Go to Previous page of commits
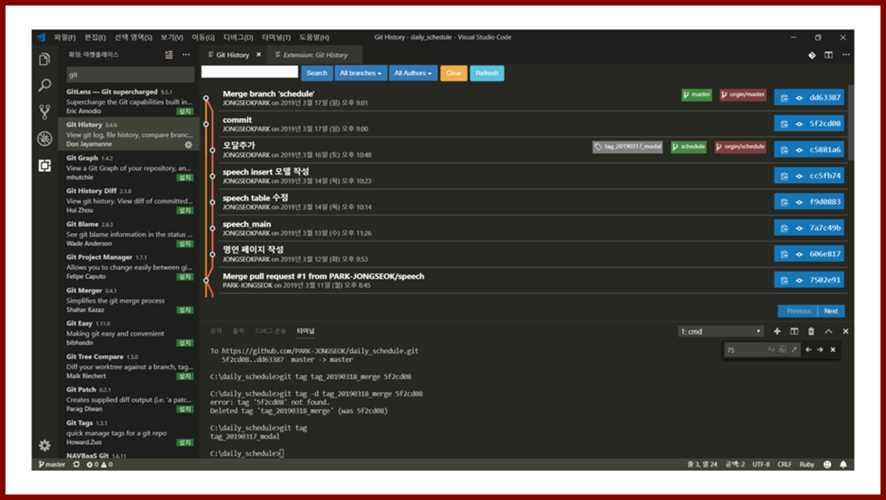Image resolution: width=886 pixels, height=500 pixels. coord(798,311)
